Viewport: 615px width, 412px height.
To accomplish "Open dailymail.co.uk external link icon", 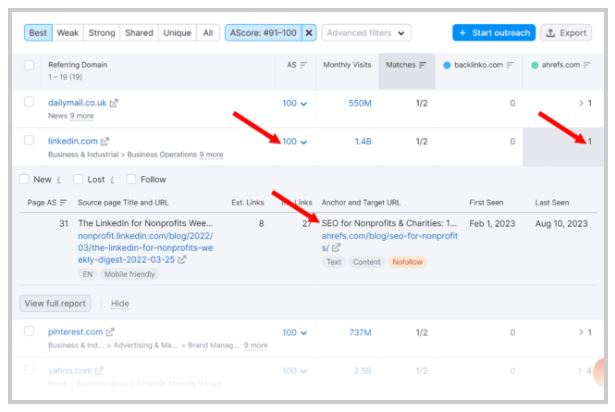I will (x=114, y=103).
